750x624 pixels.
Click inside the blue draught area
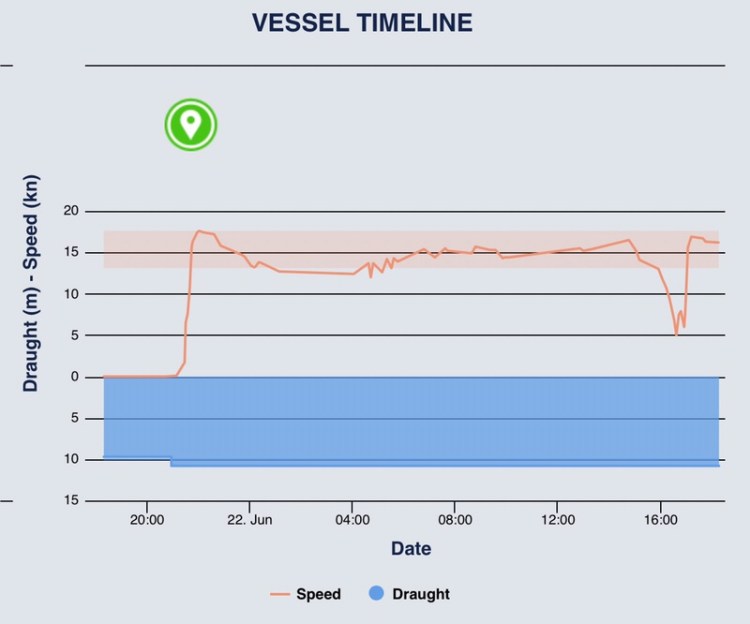pos(410,420)
